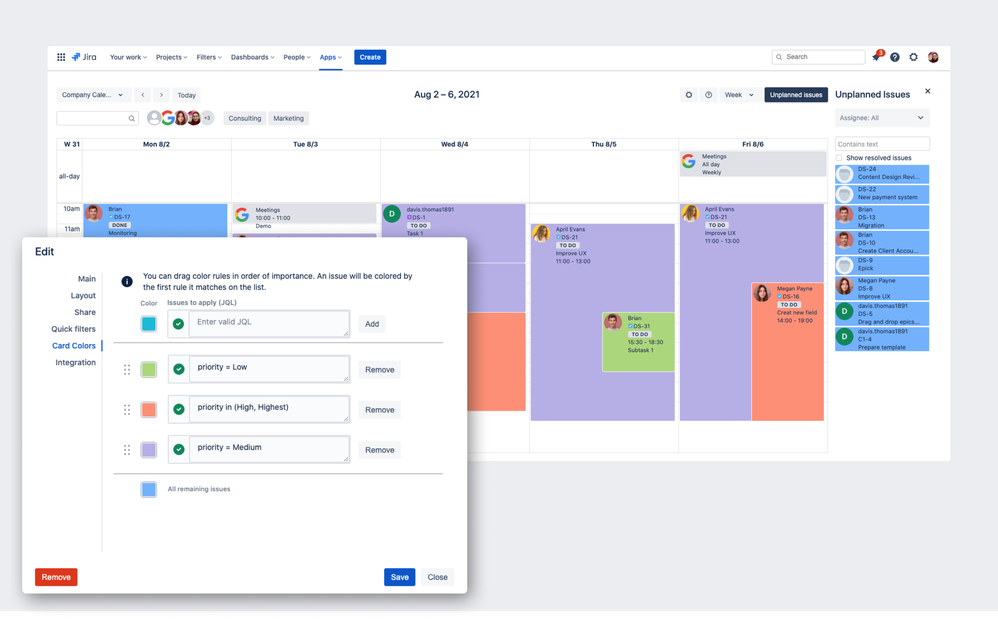Click the magnifier icon in the calendar search field
The image size is (998, 619).
131,117
